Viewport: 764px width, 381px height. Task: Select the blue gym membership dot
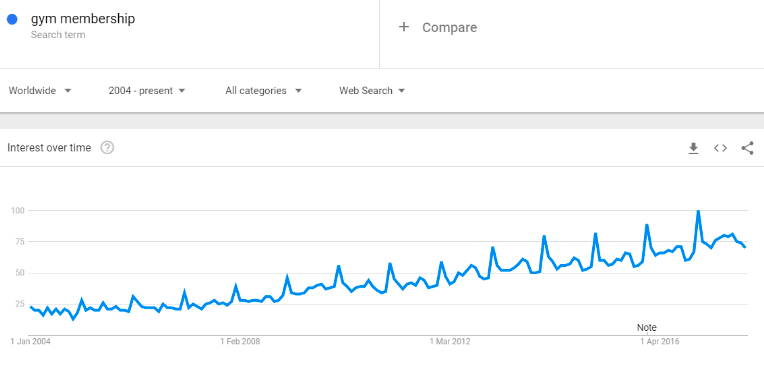(12, 19)
